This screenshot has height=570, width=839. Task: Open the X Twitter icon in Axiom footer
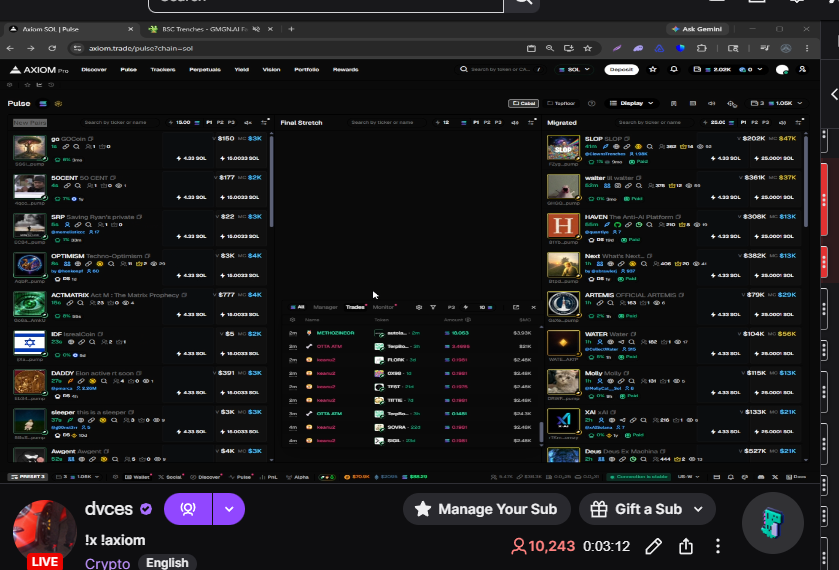coord(775,477)
